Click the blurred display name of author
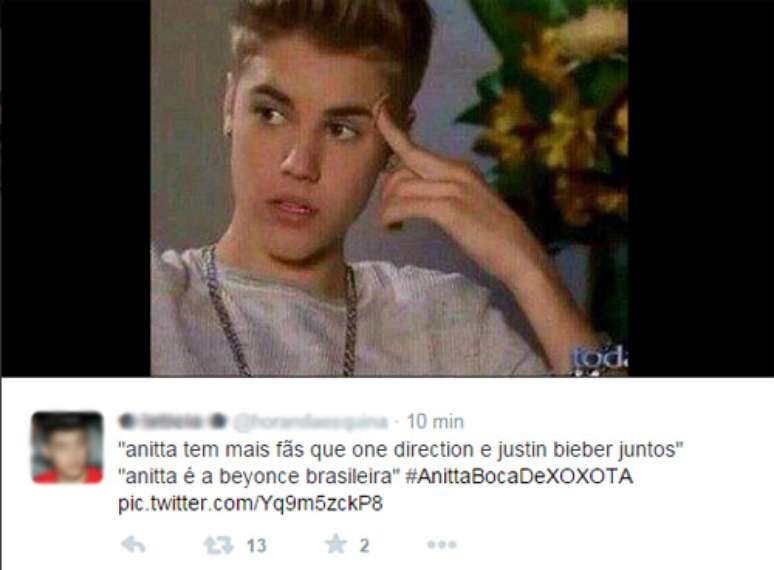 tap(173, 421)
